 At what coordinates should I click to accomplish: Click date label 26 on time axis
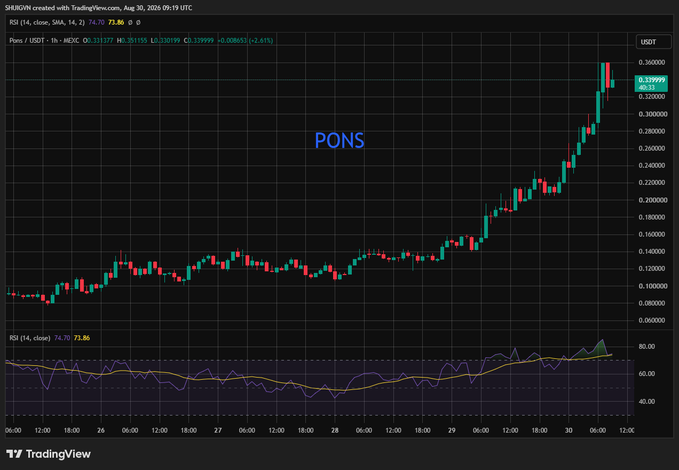pos(101,430)
